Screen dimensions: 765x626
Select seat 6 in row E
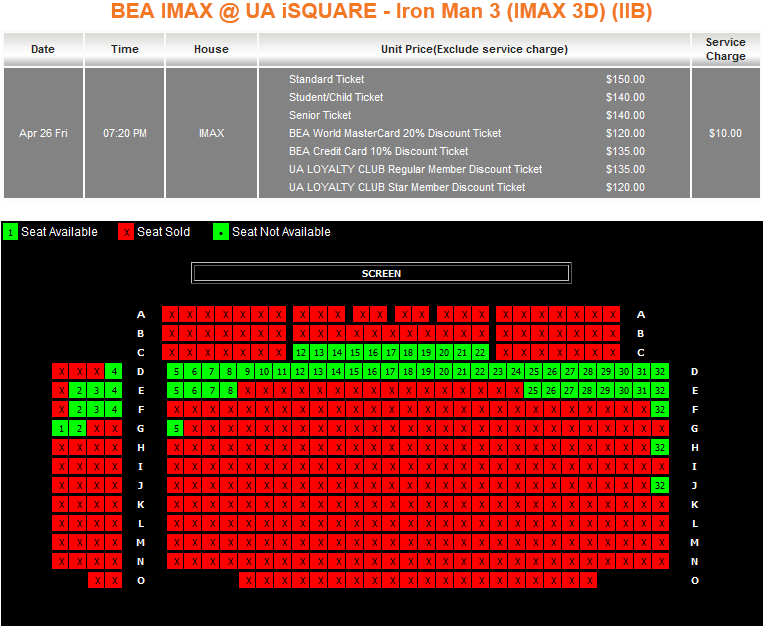194,390
